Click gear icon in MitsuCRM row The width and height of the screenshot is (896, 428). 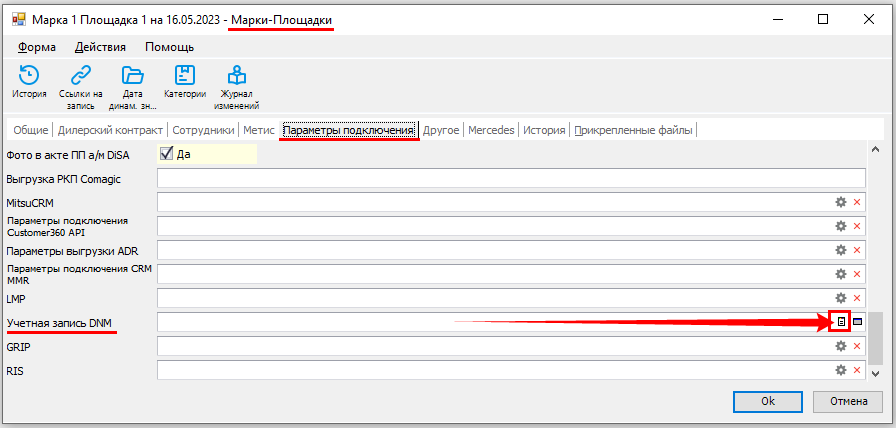841,202
